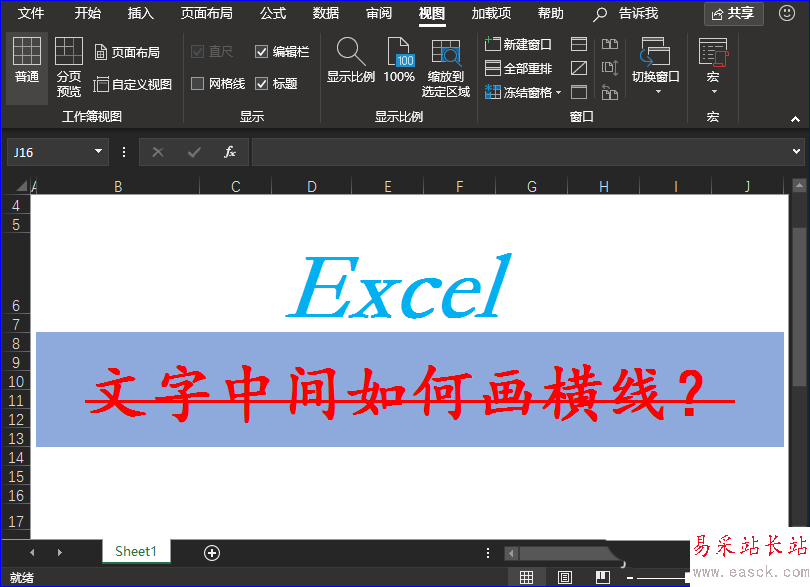Click Normal view icon in status bar
Image resolution: width=810 pixels, height=587 pixels.
(526, 577)
